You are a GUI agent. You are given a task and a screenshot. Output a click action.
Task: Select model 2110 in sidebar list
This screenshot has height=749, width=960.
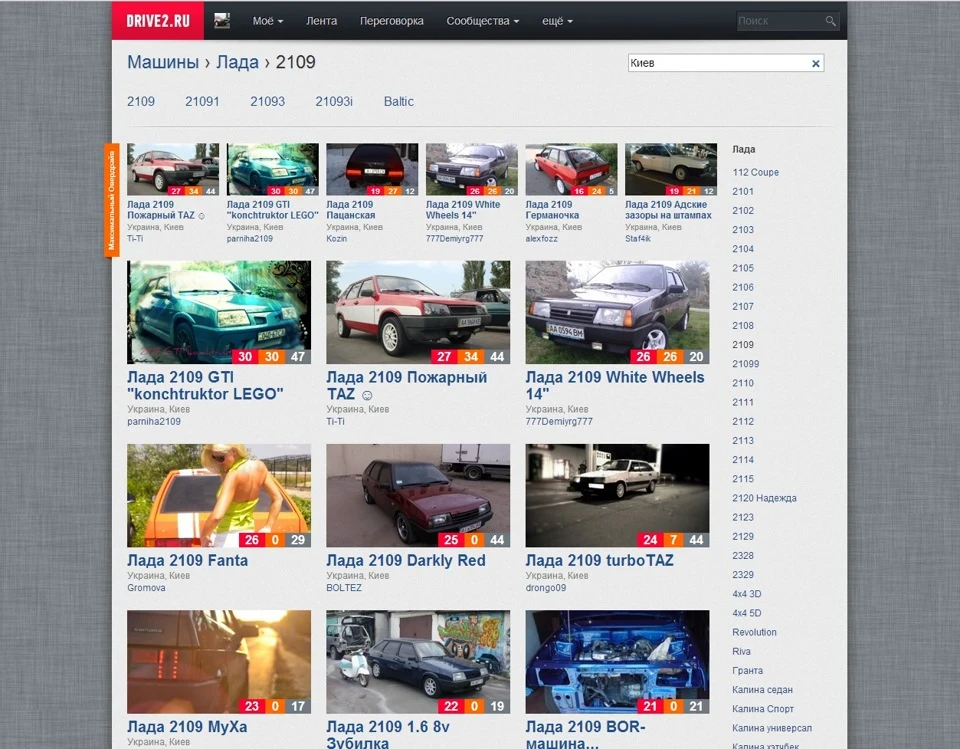pyautogui.click(x=743, y=383)
